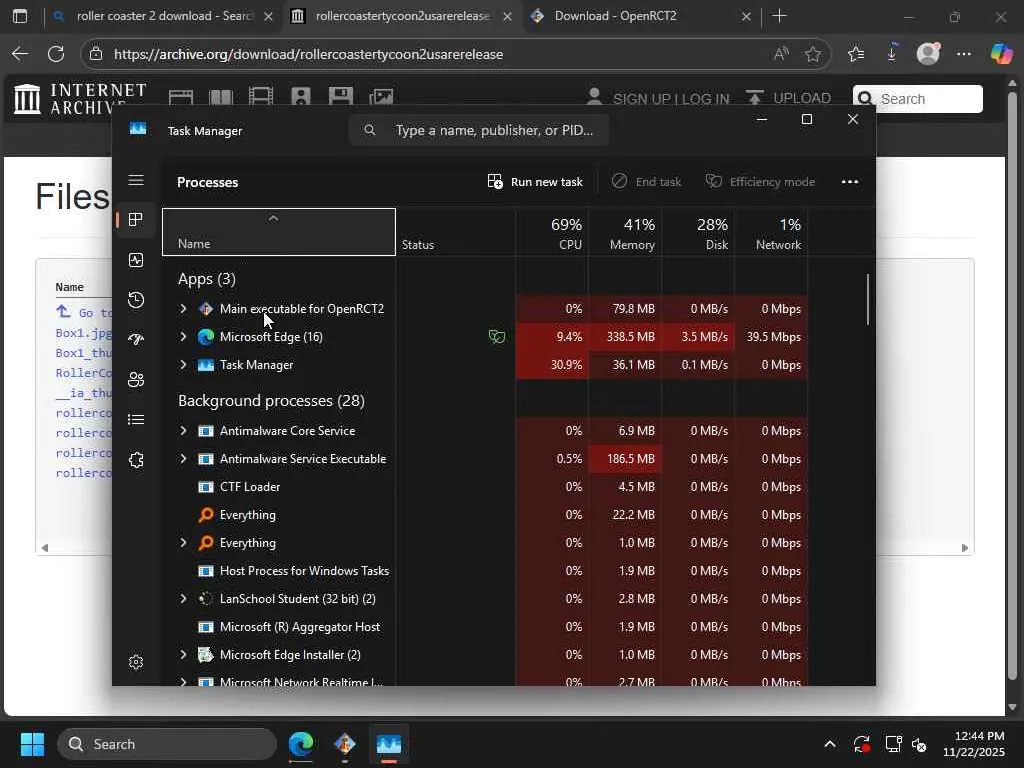The width and height of the screenshot is (1024, 768).
Task: Click the Internet Archive Search field
Action: [918, 99]
